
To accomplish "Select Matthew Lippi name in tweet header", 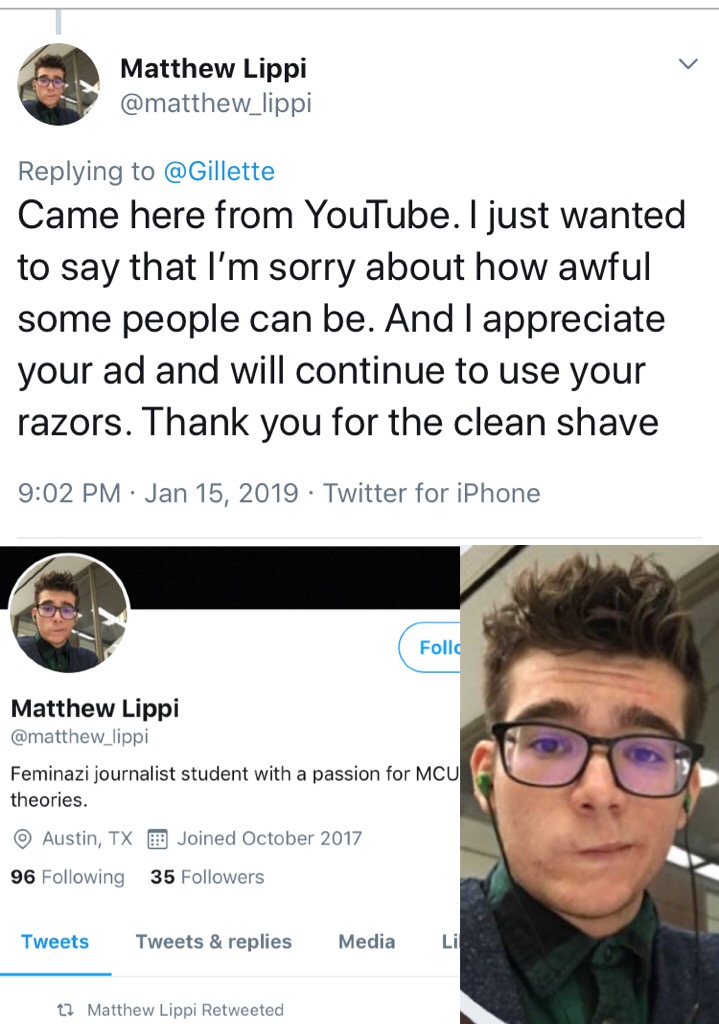I will (x=214, y=68).
